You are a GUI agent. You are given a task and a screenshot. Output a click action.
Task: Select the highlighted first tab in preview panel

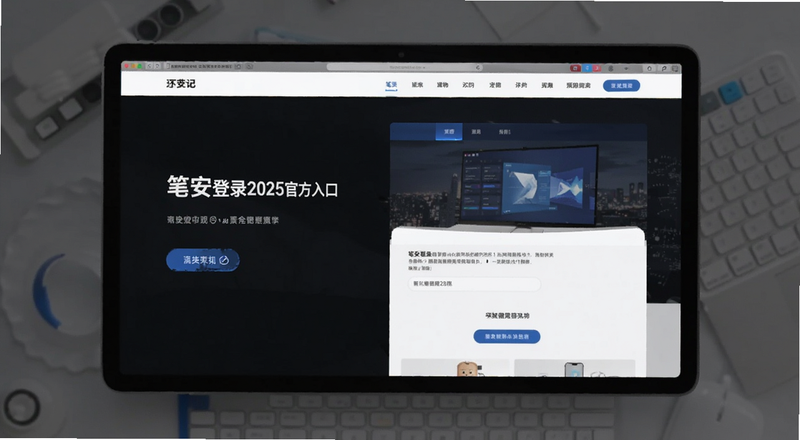[449, 132]
